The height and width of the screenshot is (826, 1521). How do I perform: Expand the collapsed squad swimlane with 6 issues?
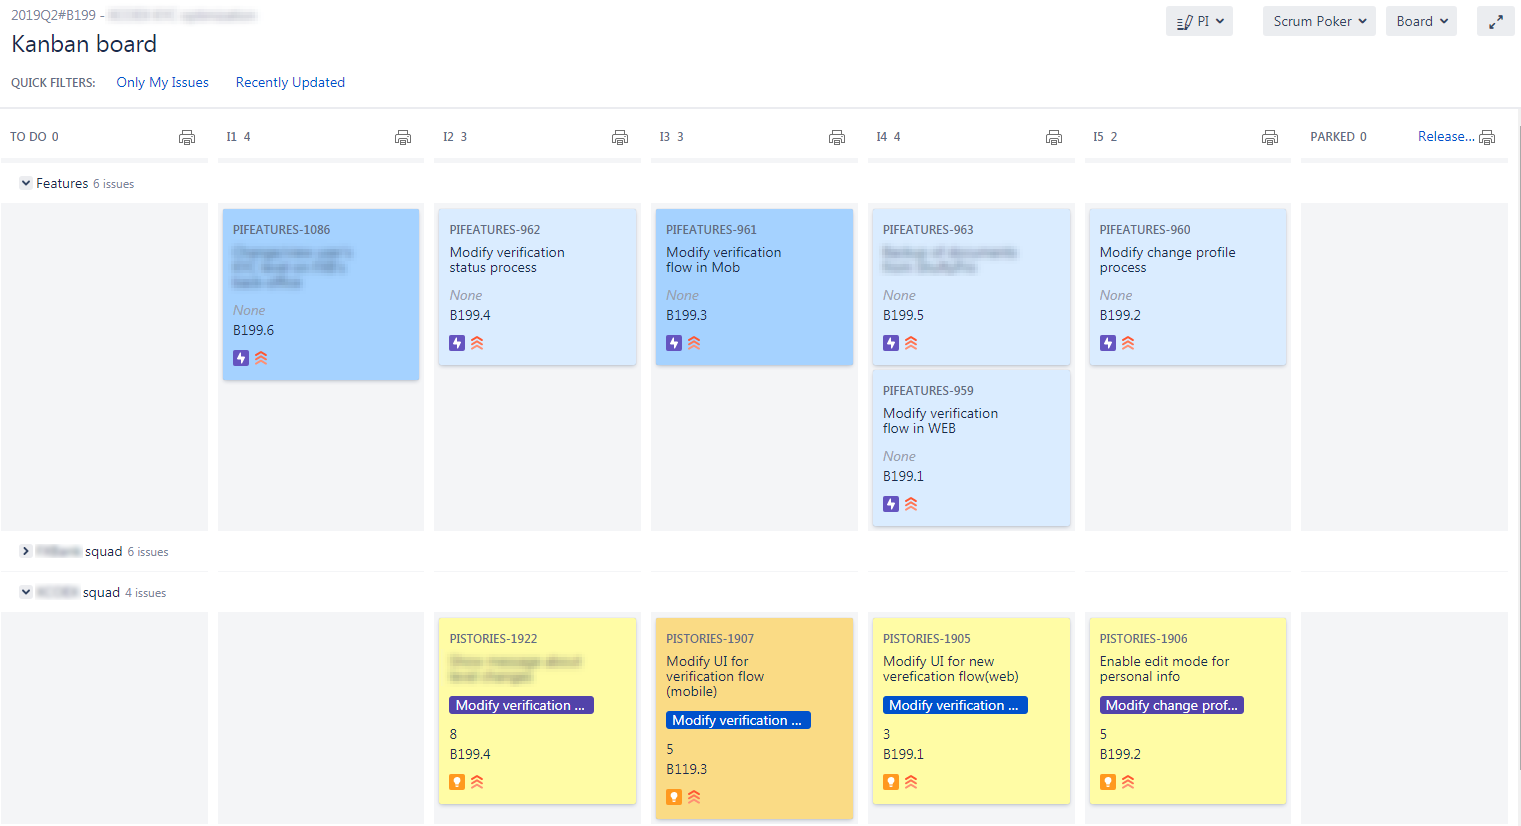tap(26, 551)
